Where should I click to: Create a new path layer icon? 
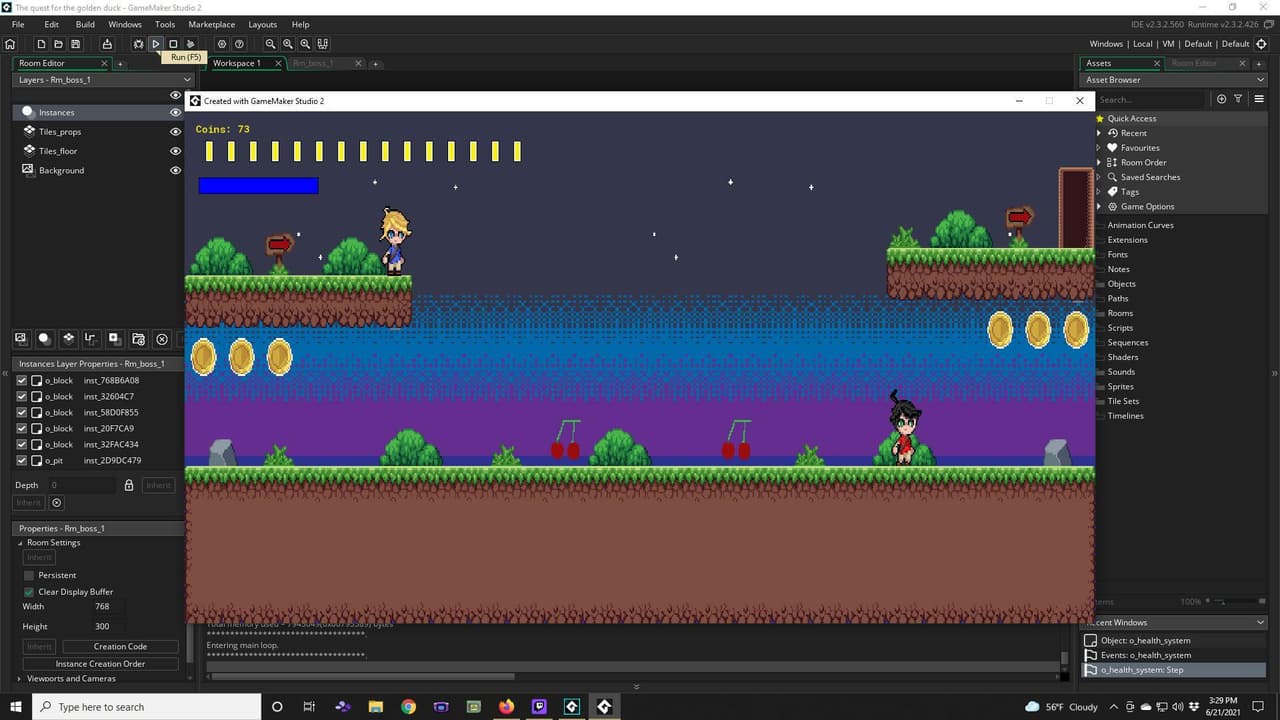[91, 339]
